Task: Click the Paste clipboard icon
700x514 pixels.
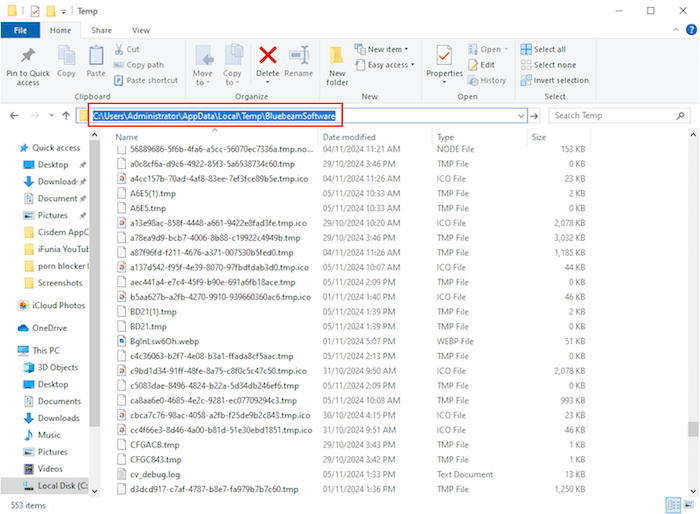Action: point(96,55)
